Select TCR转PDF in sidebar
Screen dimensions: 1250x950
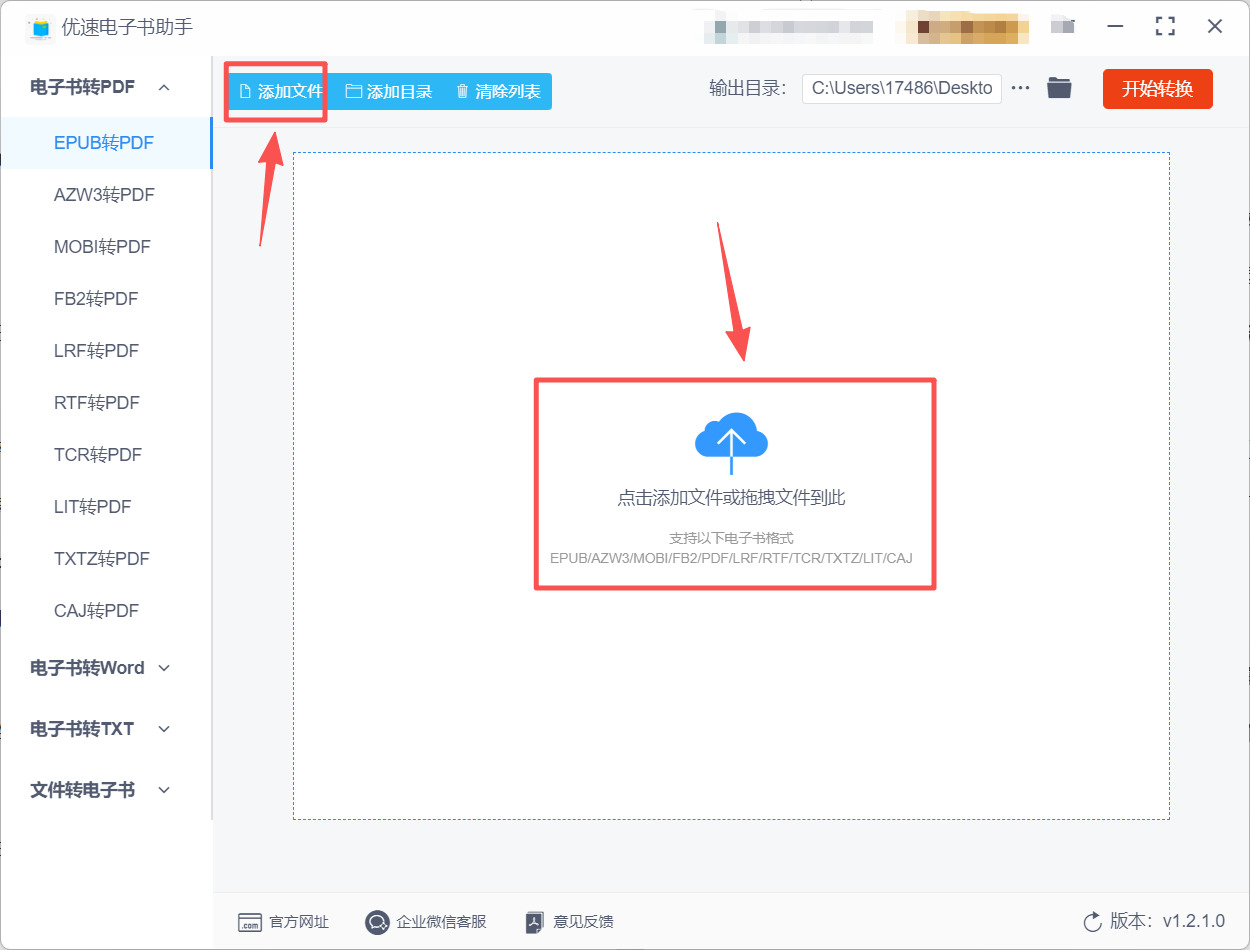98,455
